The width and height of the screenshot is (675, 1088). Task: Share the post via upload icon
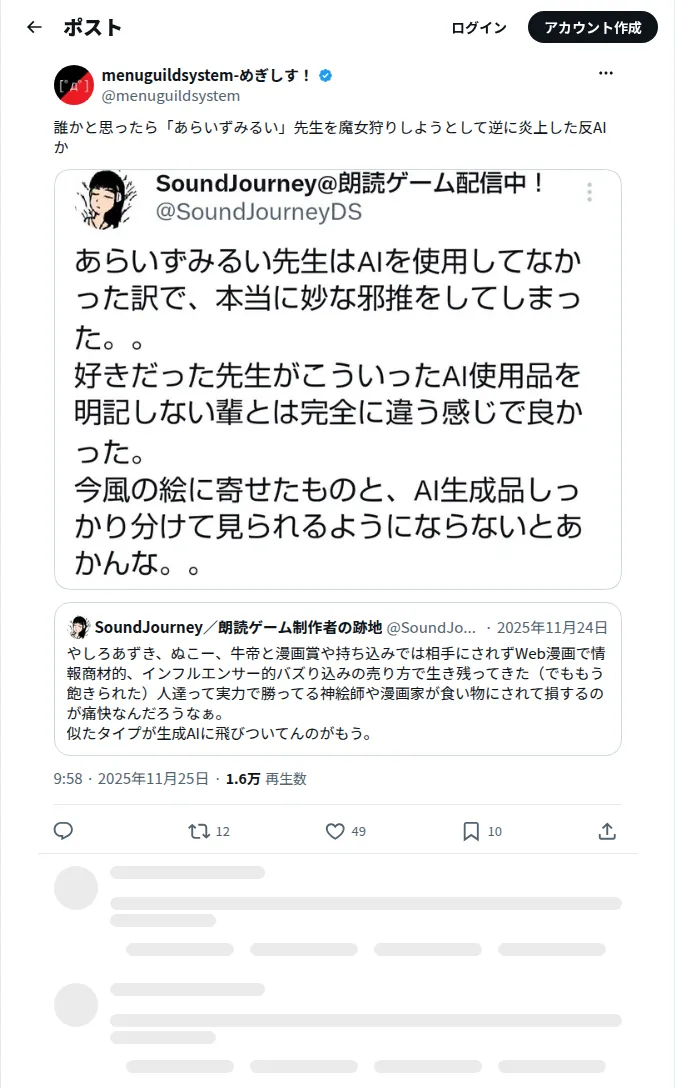[x=607, y=831]
